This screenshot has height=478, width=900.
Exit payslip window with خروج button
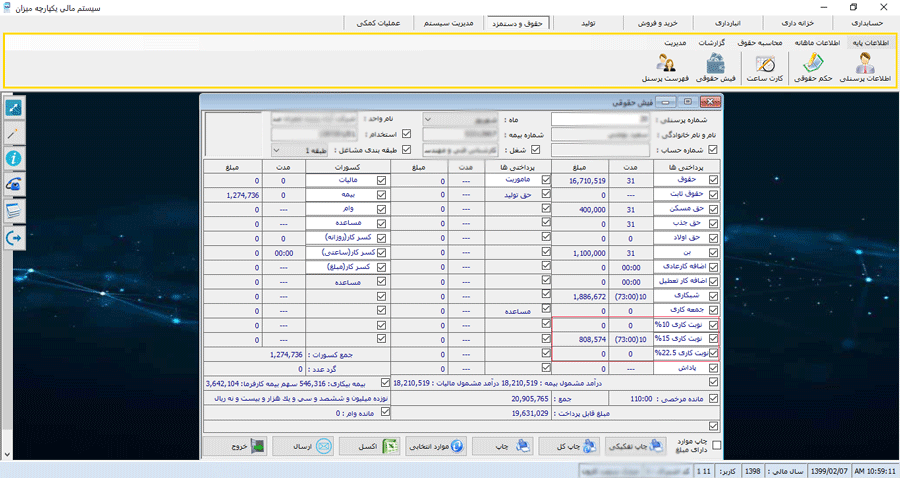(x=236, y=446)
